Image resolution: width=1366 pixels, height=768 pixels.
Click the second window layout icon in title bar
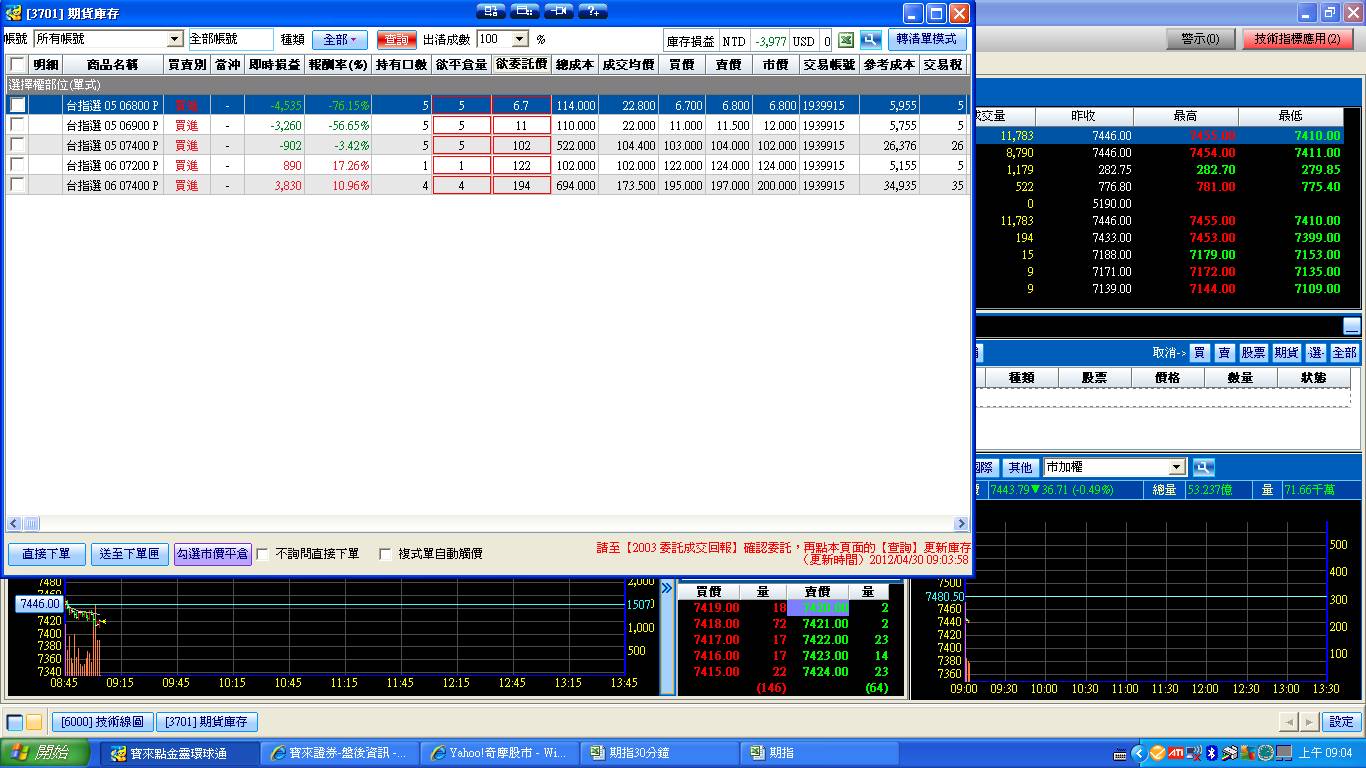(x=524, y=11)
